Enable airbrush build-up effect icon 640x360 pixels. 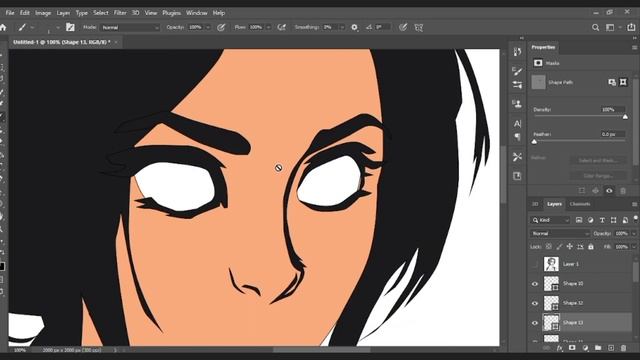[281, 27]
